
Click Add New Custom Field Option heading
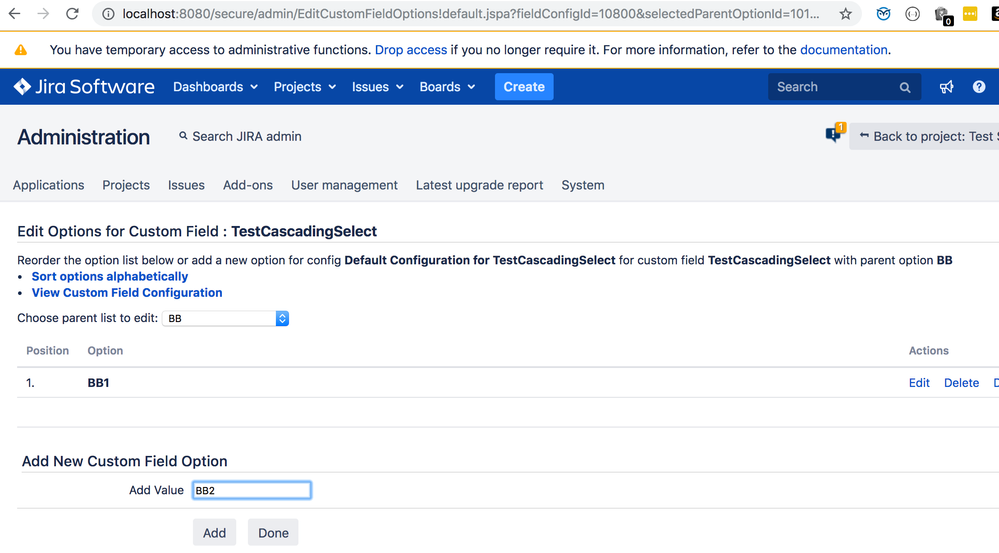pyautogui.click(x=124, y=461)
